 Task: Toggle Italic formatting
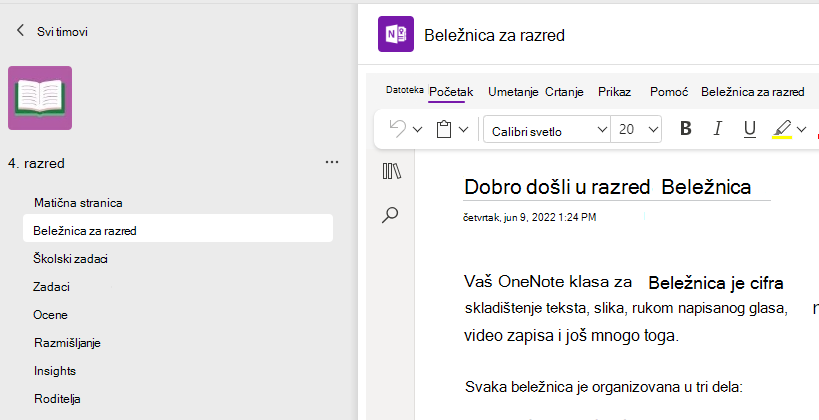718,129
